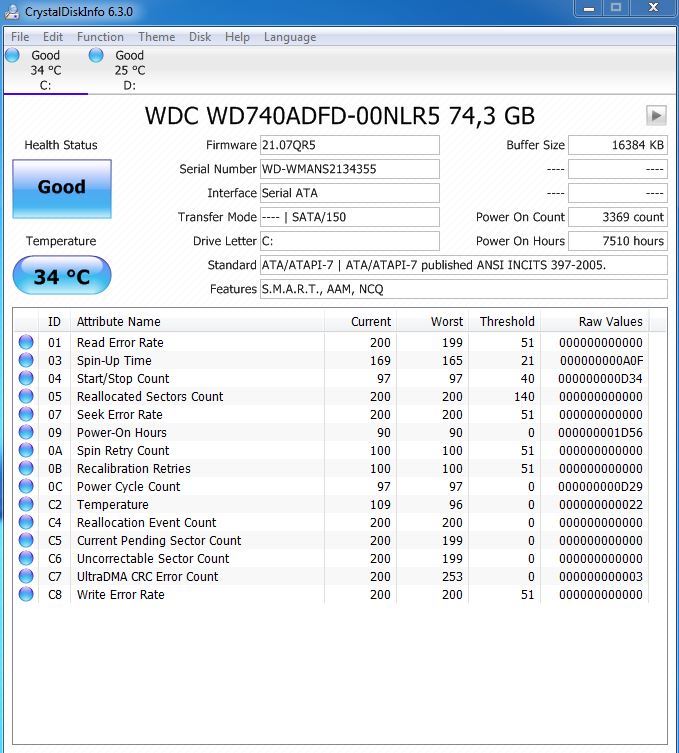The image size is (679, 753).
Task: Click raw value 000000000A0F
Action: pos(601,360)
